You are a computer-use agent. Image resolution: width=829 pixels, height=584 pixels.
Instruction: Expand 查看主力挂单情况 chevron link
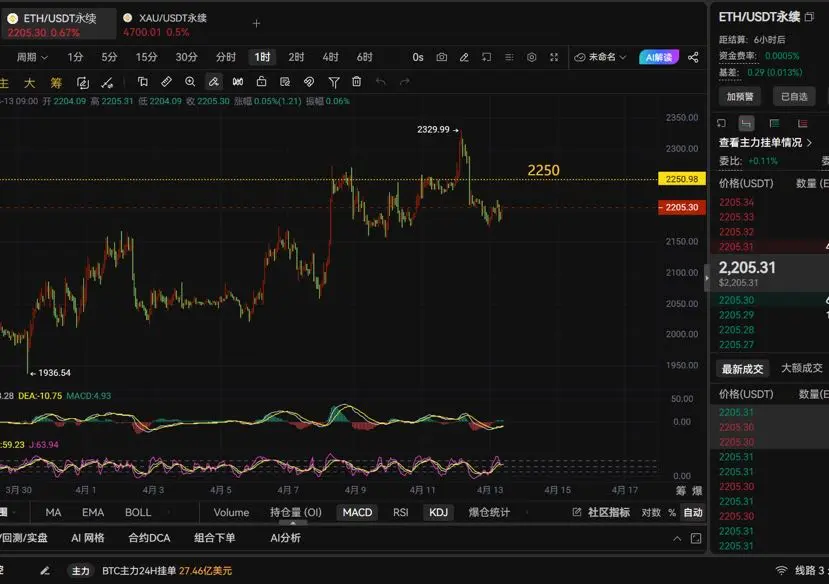click(x=765, y=142)
